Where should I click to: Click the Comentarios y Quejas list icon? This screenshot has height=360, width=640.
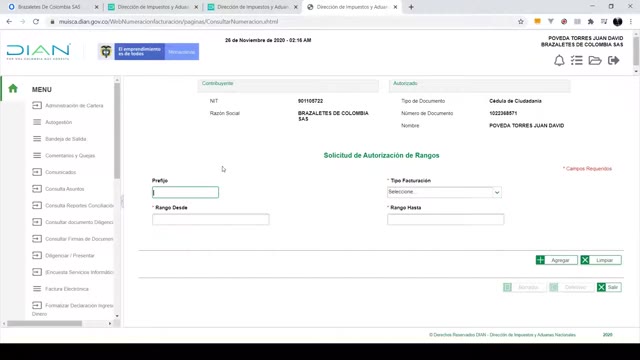point(37,156)
